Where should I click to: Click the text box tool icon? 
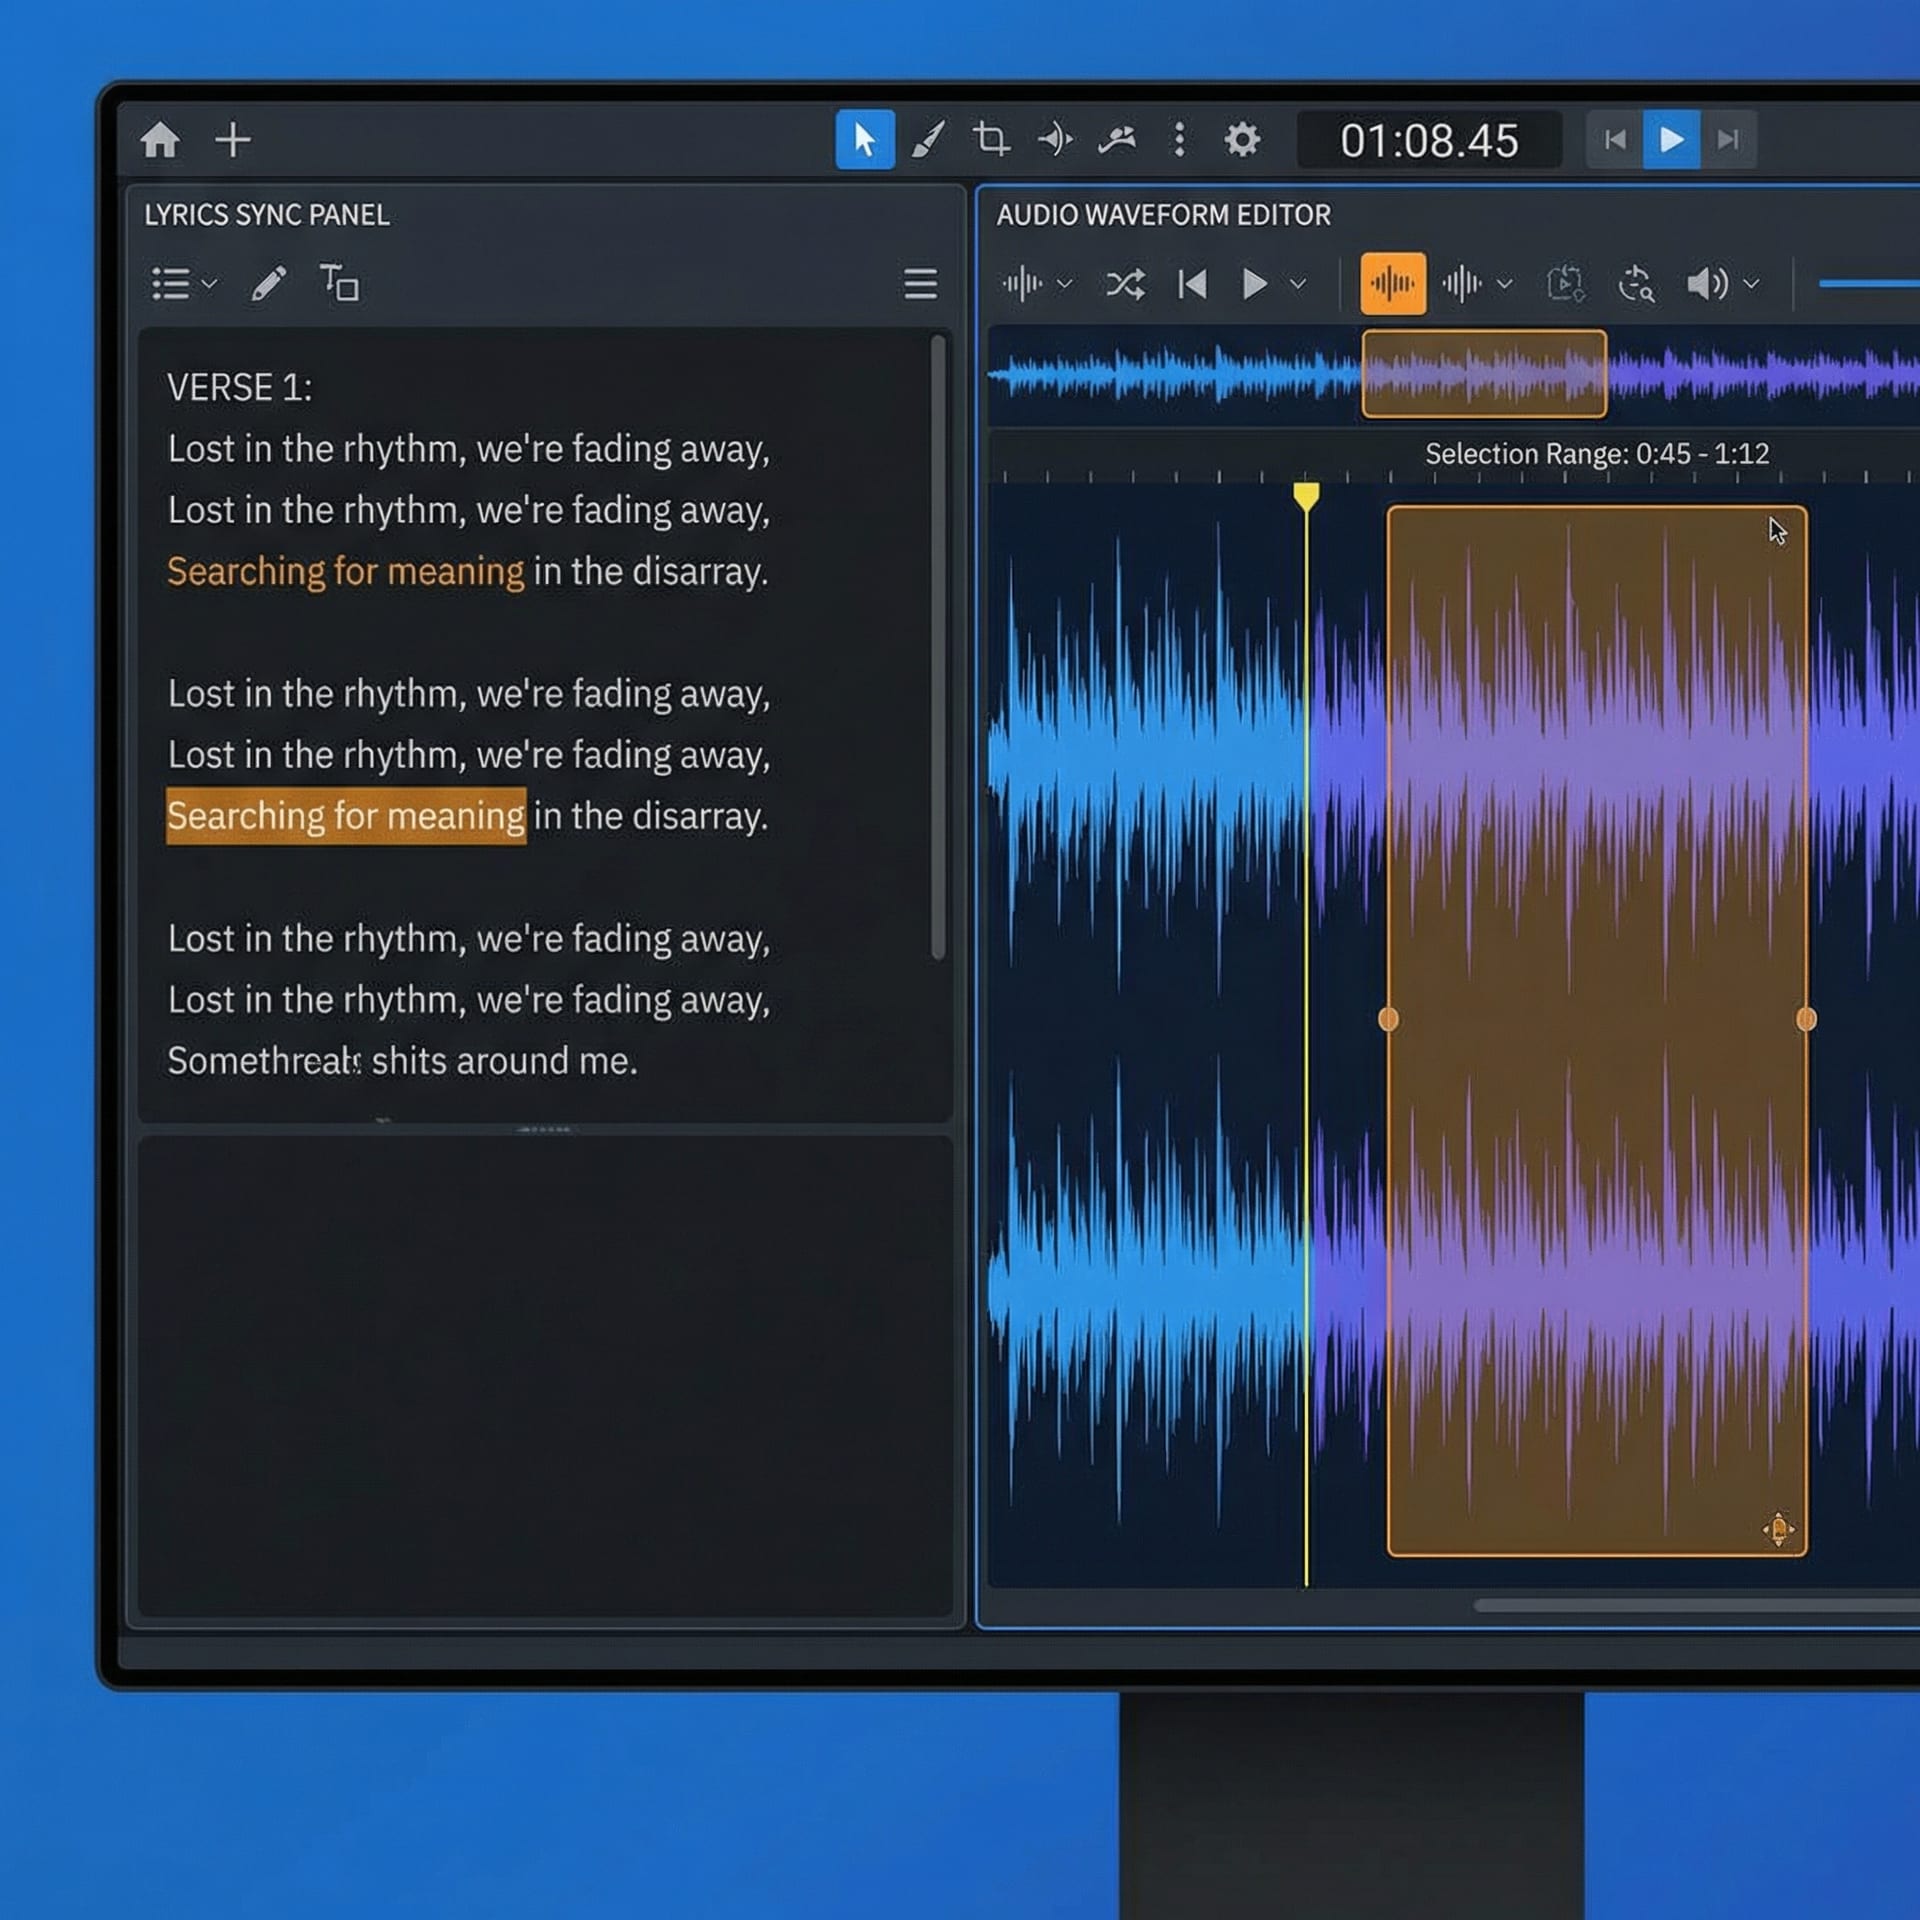point(339,283)
